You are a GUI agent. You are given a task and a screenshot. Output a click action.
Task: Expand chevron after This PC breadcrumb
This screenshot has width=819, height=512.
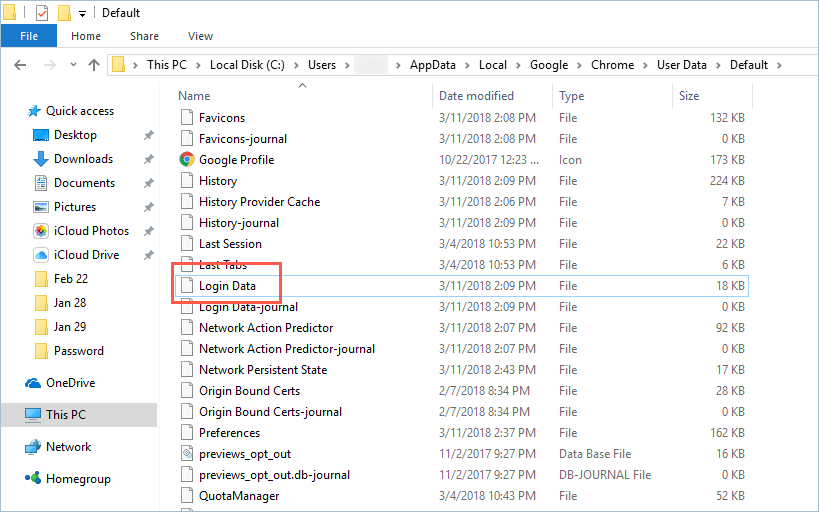(198, 65)
